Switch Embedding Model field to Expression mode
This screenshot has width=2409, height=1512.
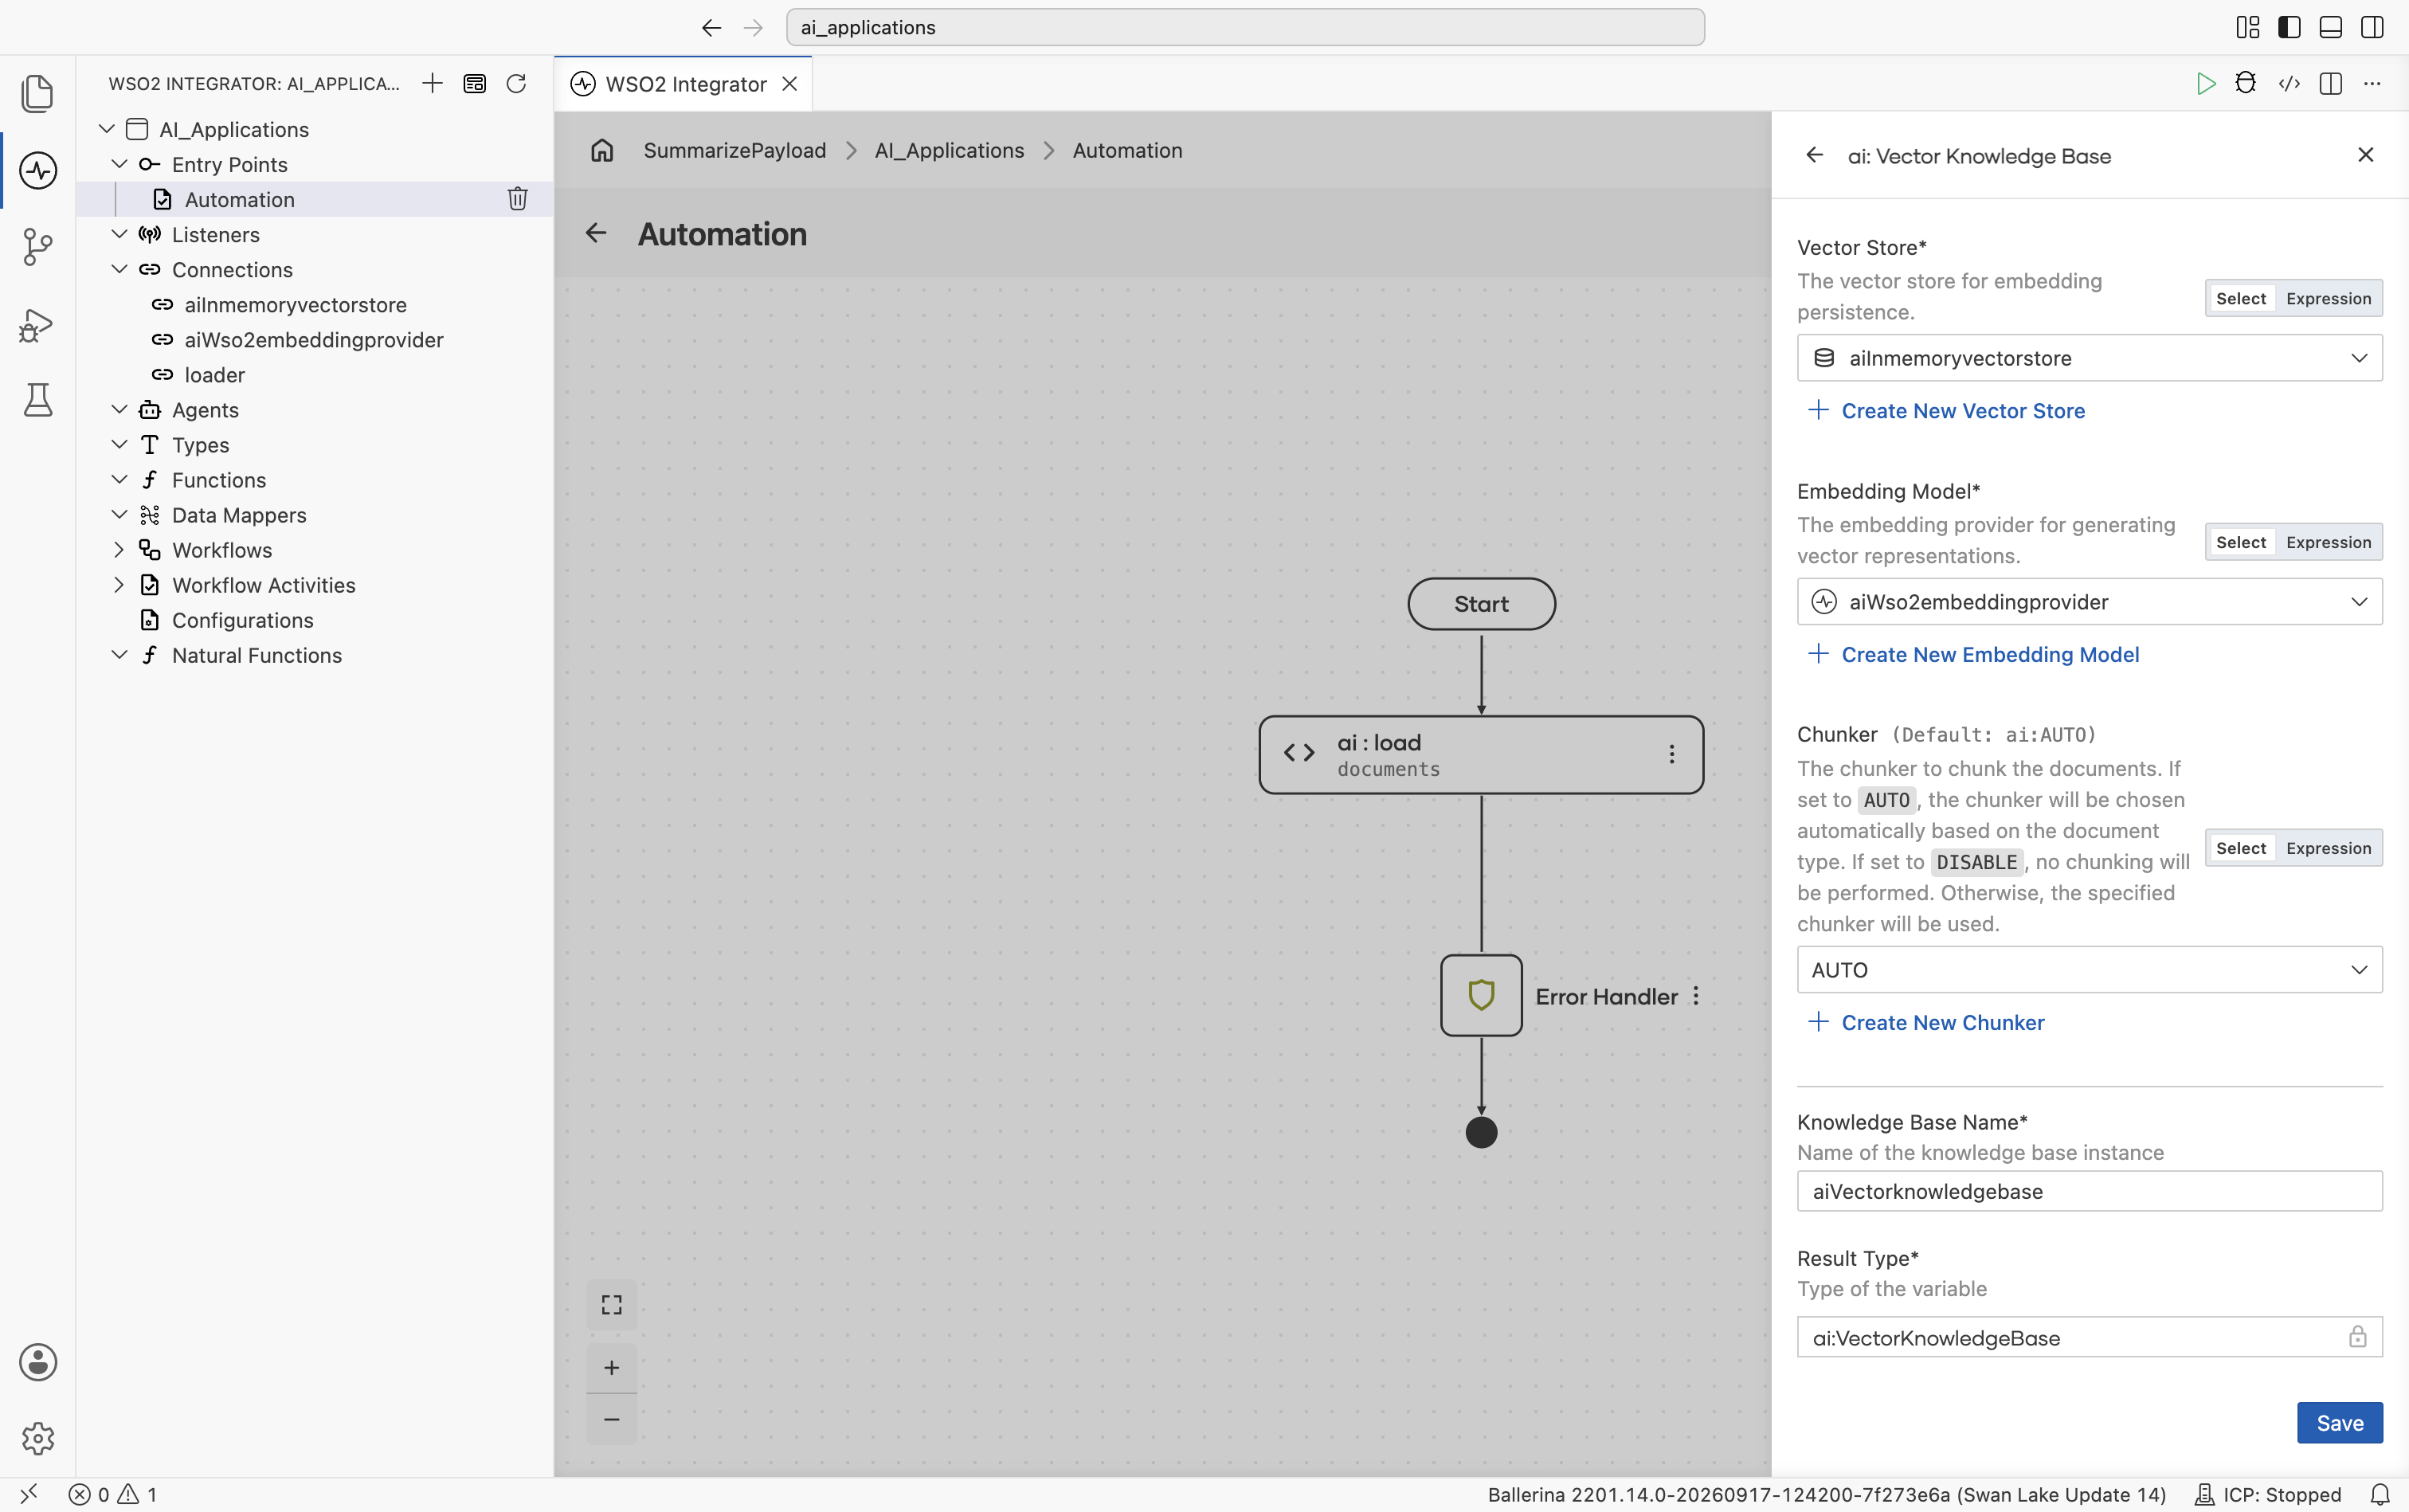point(2328,542)
